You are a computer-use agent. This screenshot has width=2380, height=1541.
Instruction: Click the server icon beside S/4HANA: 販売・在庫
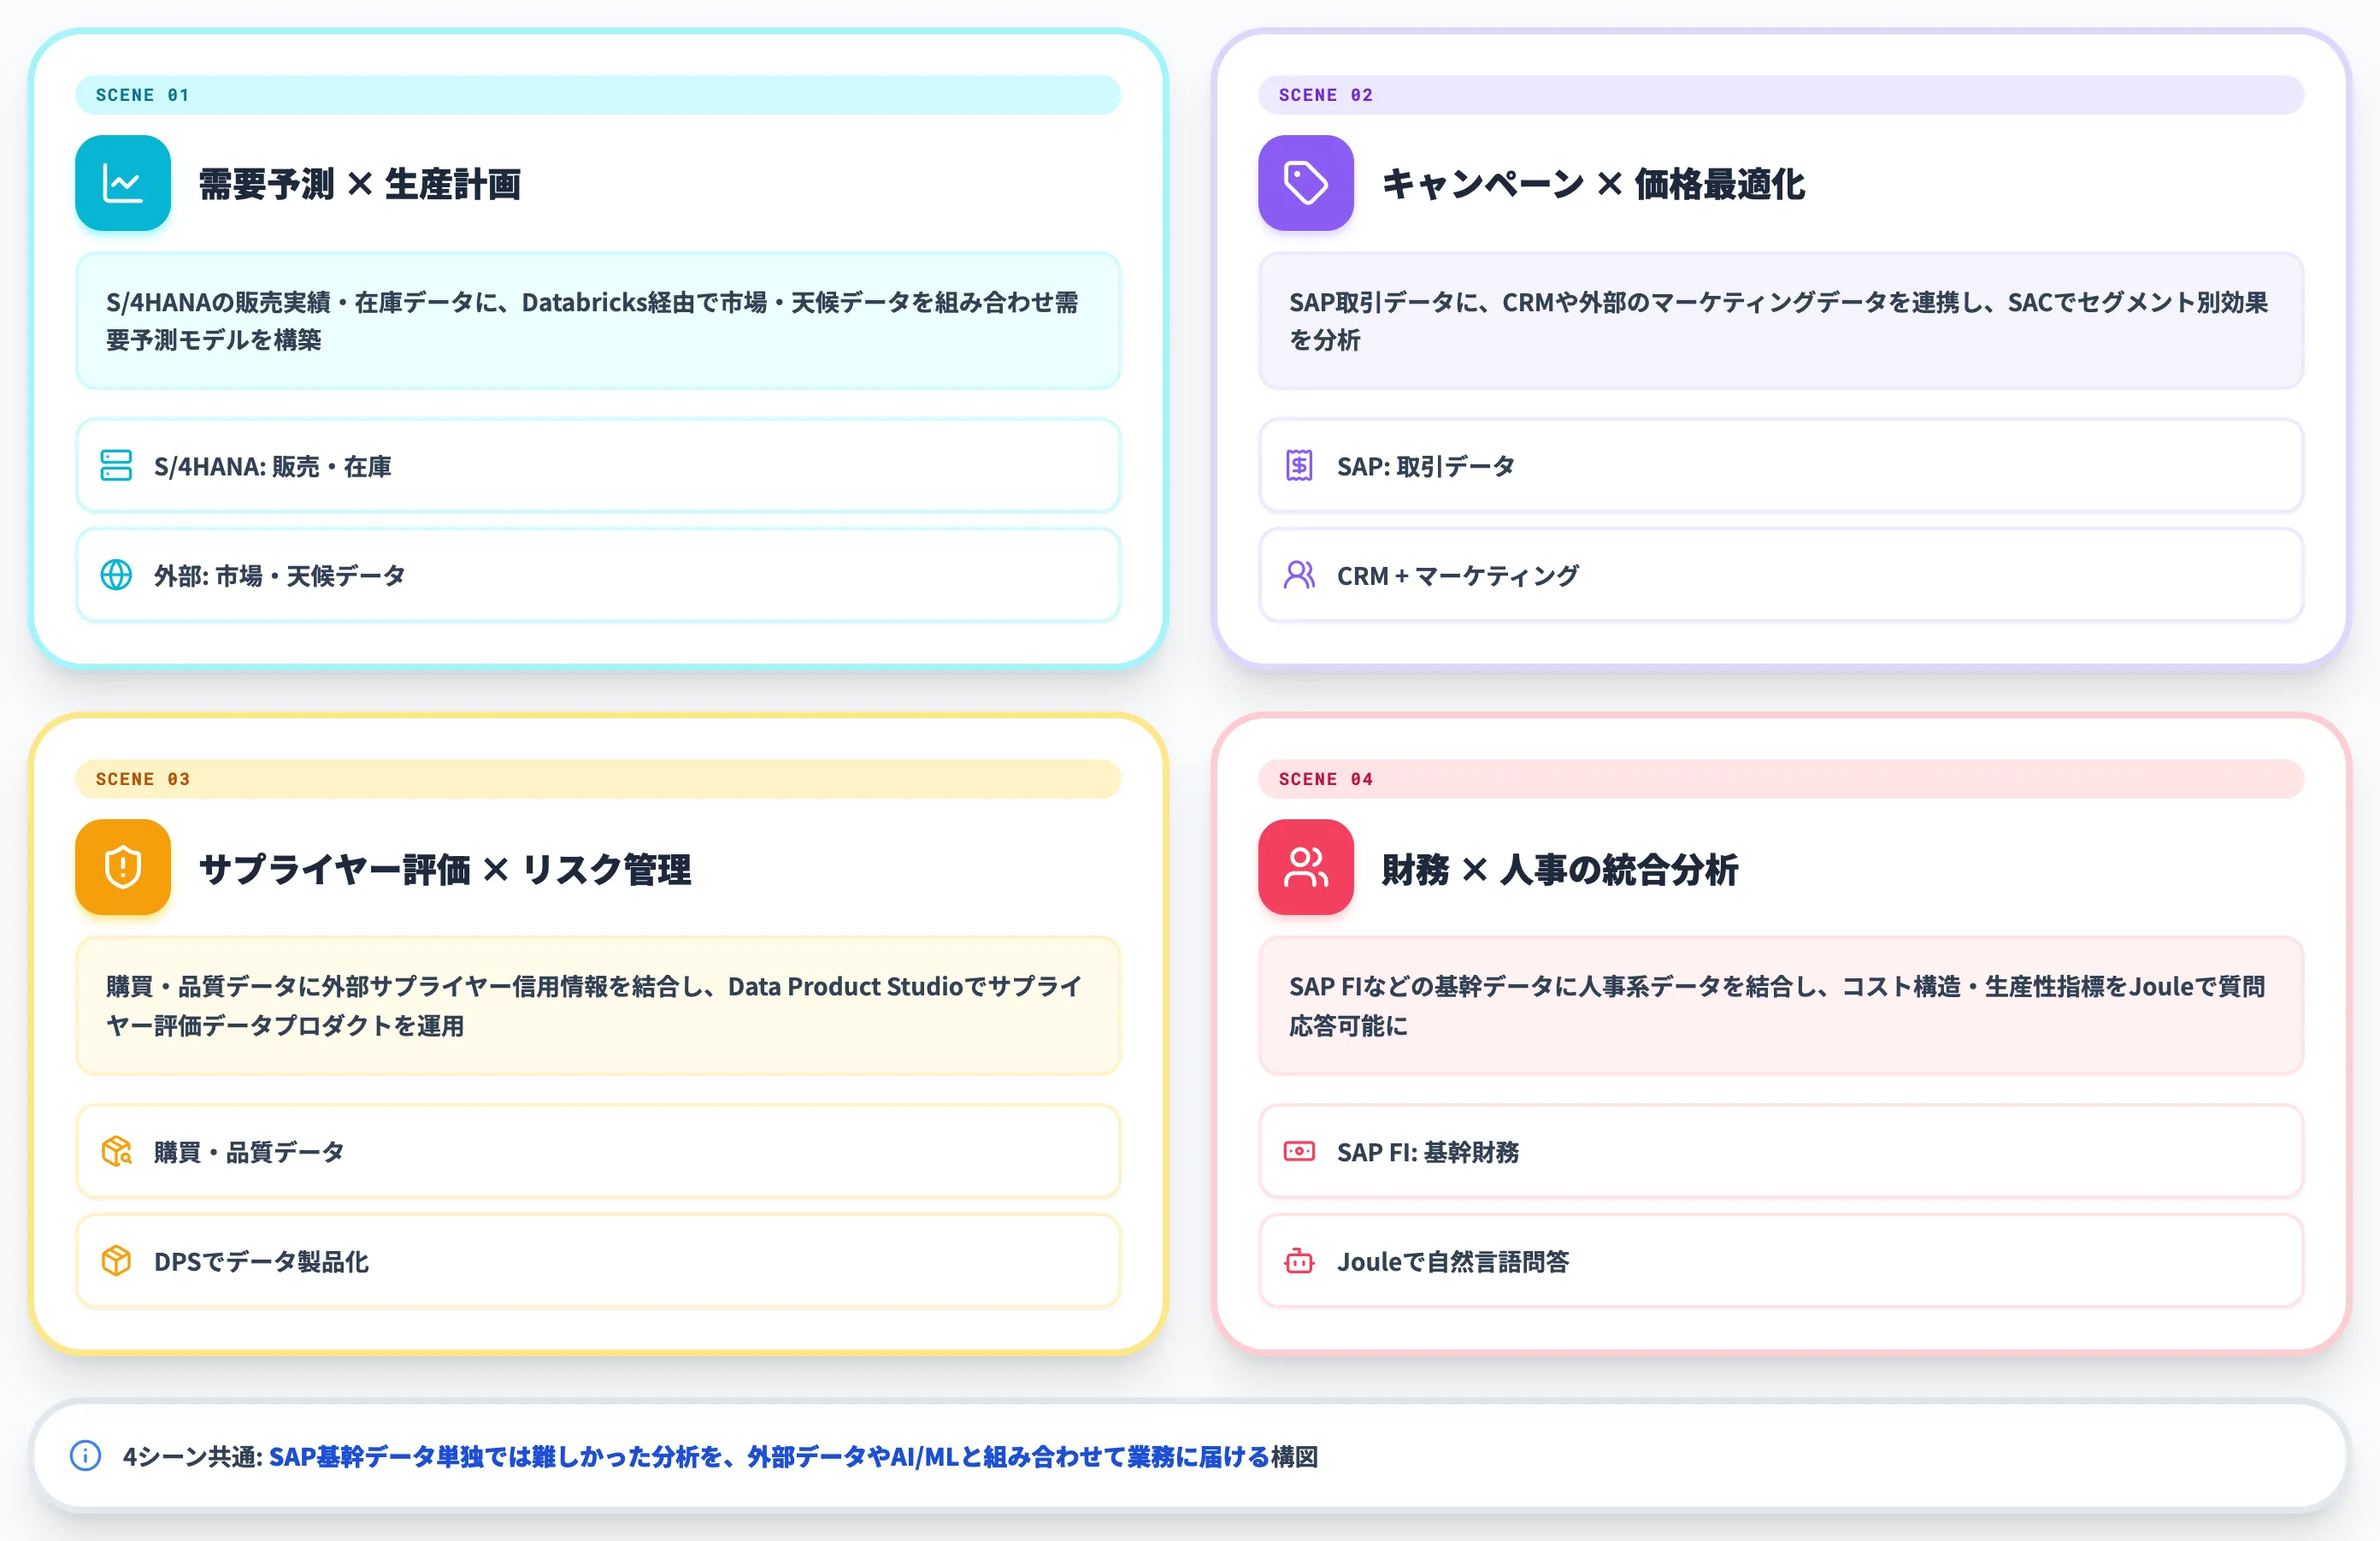(116, 465)
